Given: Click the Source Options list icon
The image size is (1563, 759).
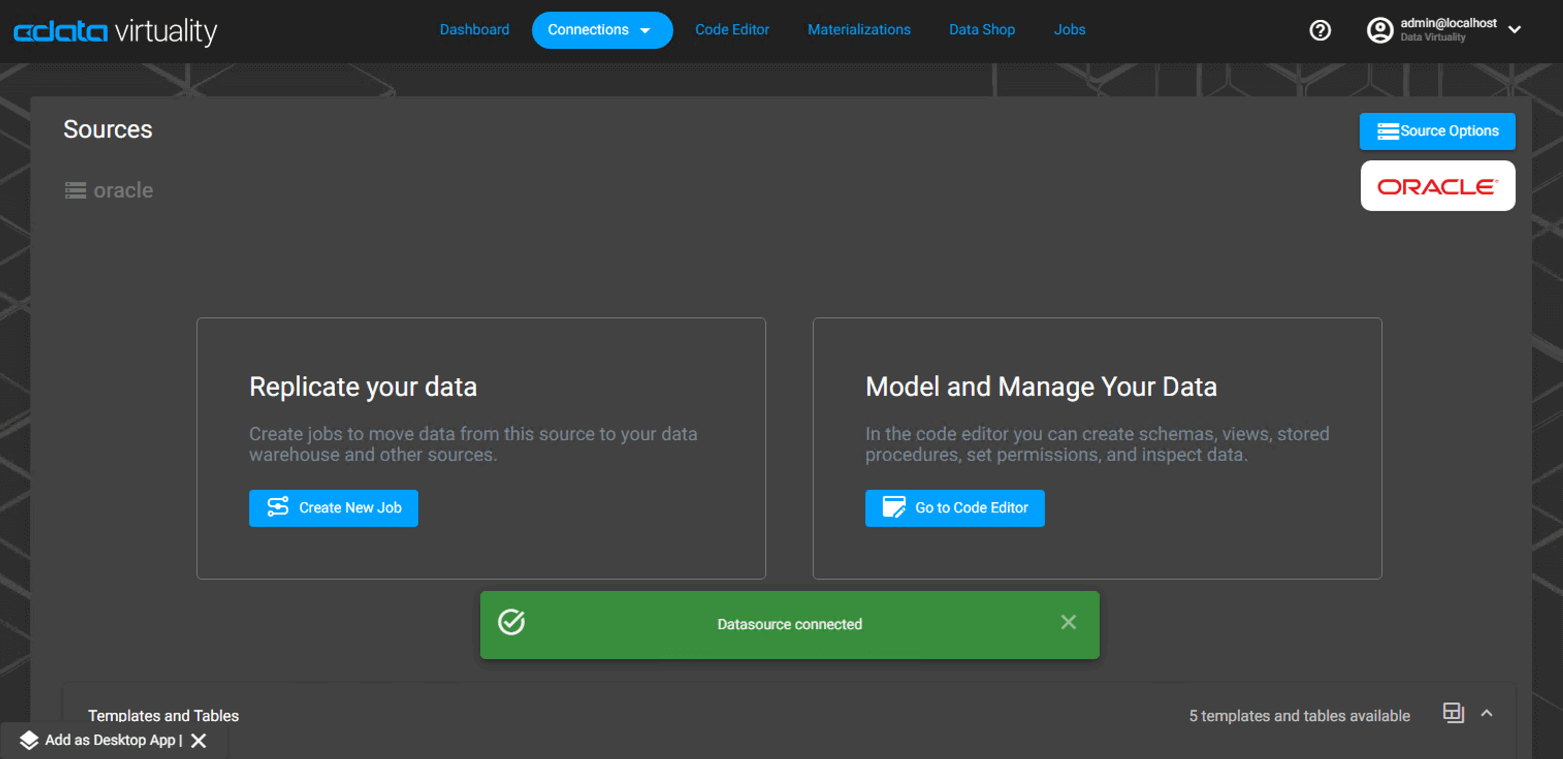Looking at the screenshot, I should [1390, 131].
